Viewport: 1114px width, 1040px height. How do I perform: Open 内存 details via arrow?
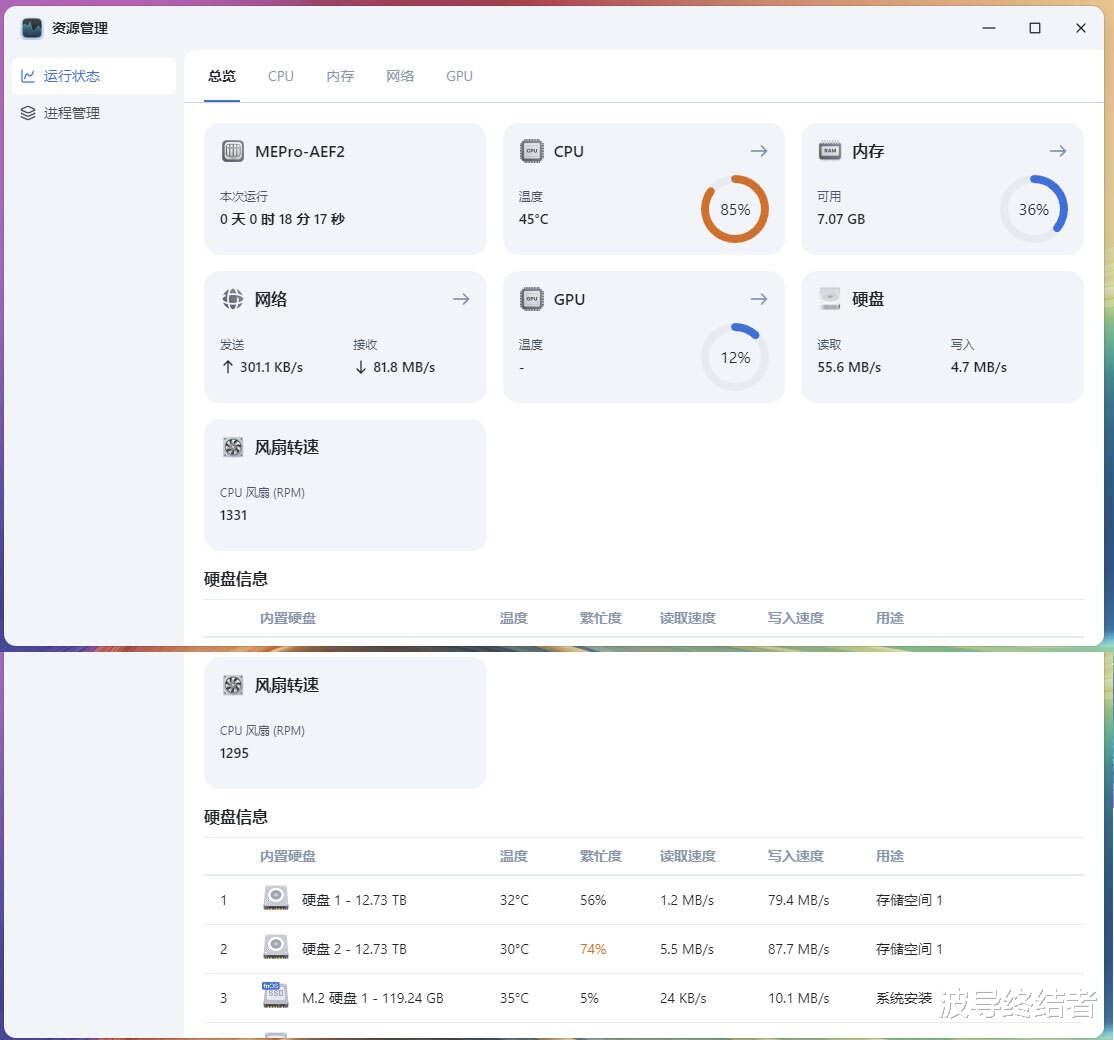tap(1058, 151)
